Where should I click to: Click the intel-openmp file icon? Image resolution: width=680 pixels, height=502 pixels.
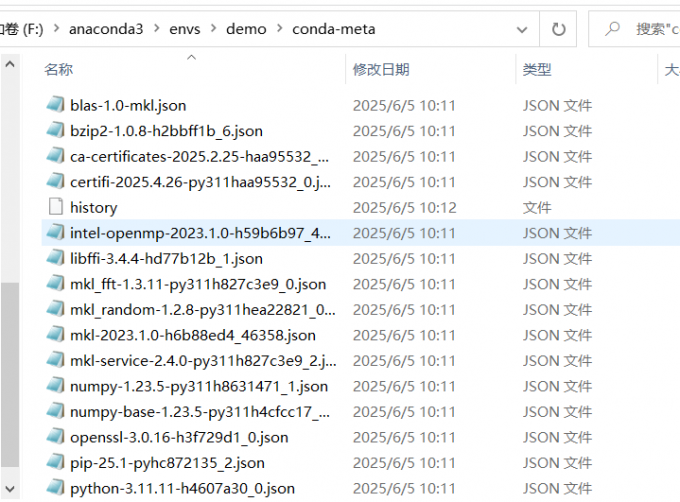pos(56,232)
